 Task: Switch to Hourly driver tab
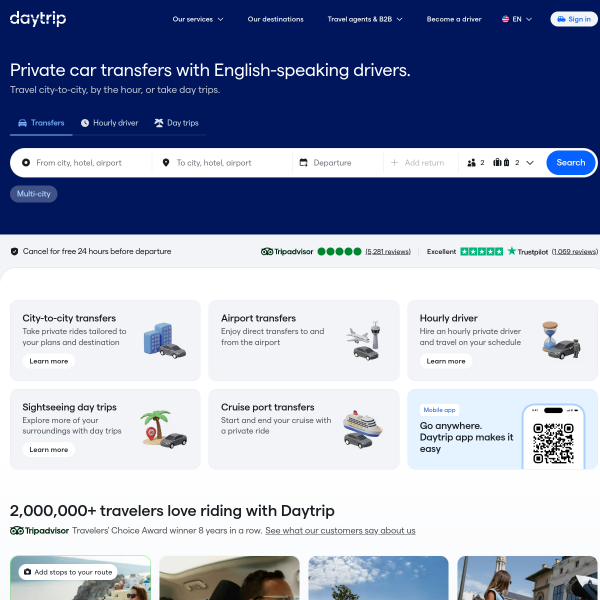tap(109, 123)
